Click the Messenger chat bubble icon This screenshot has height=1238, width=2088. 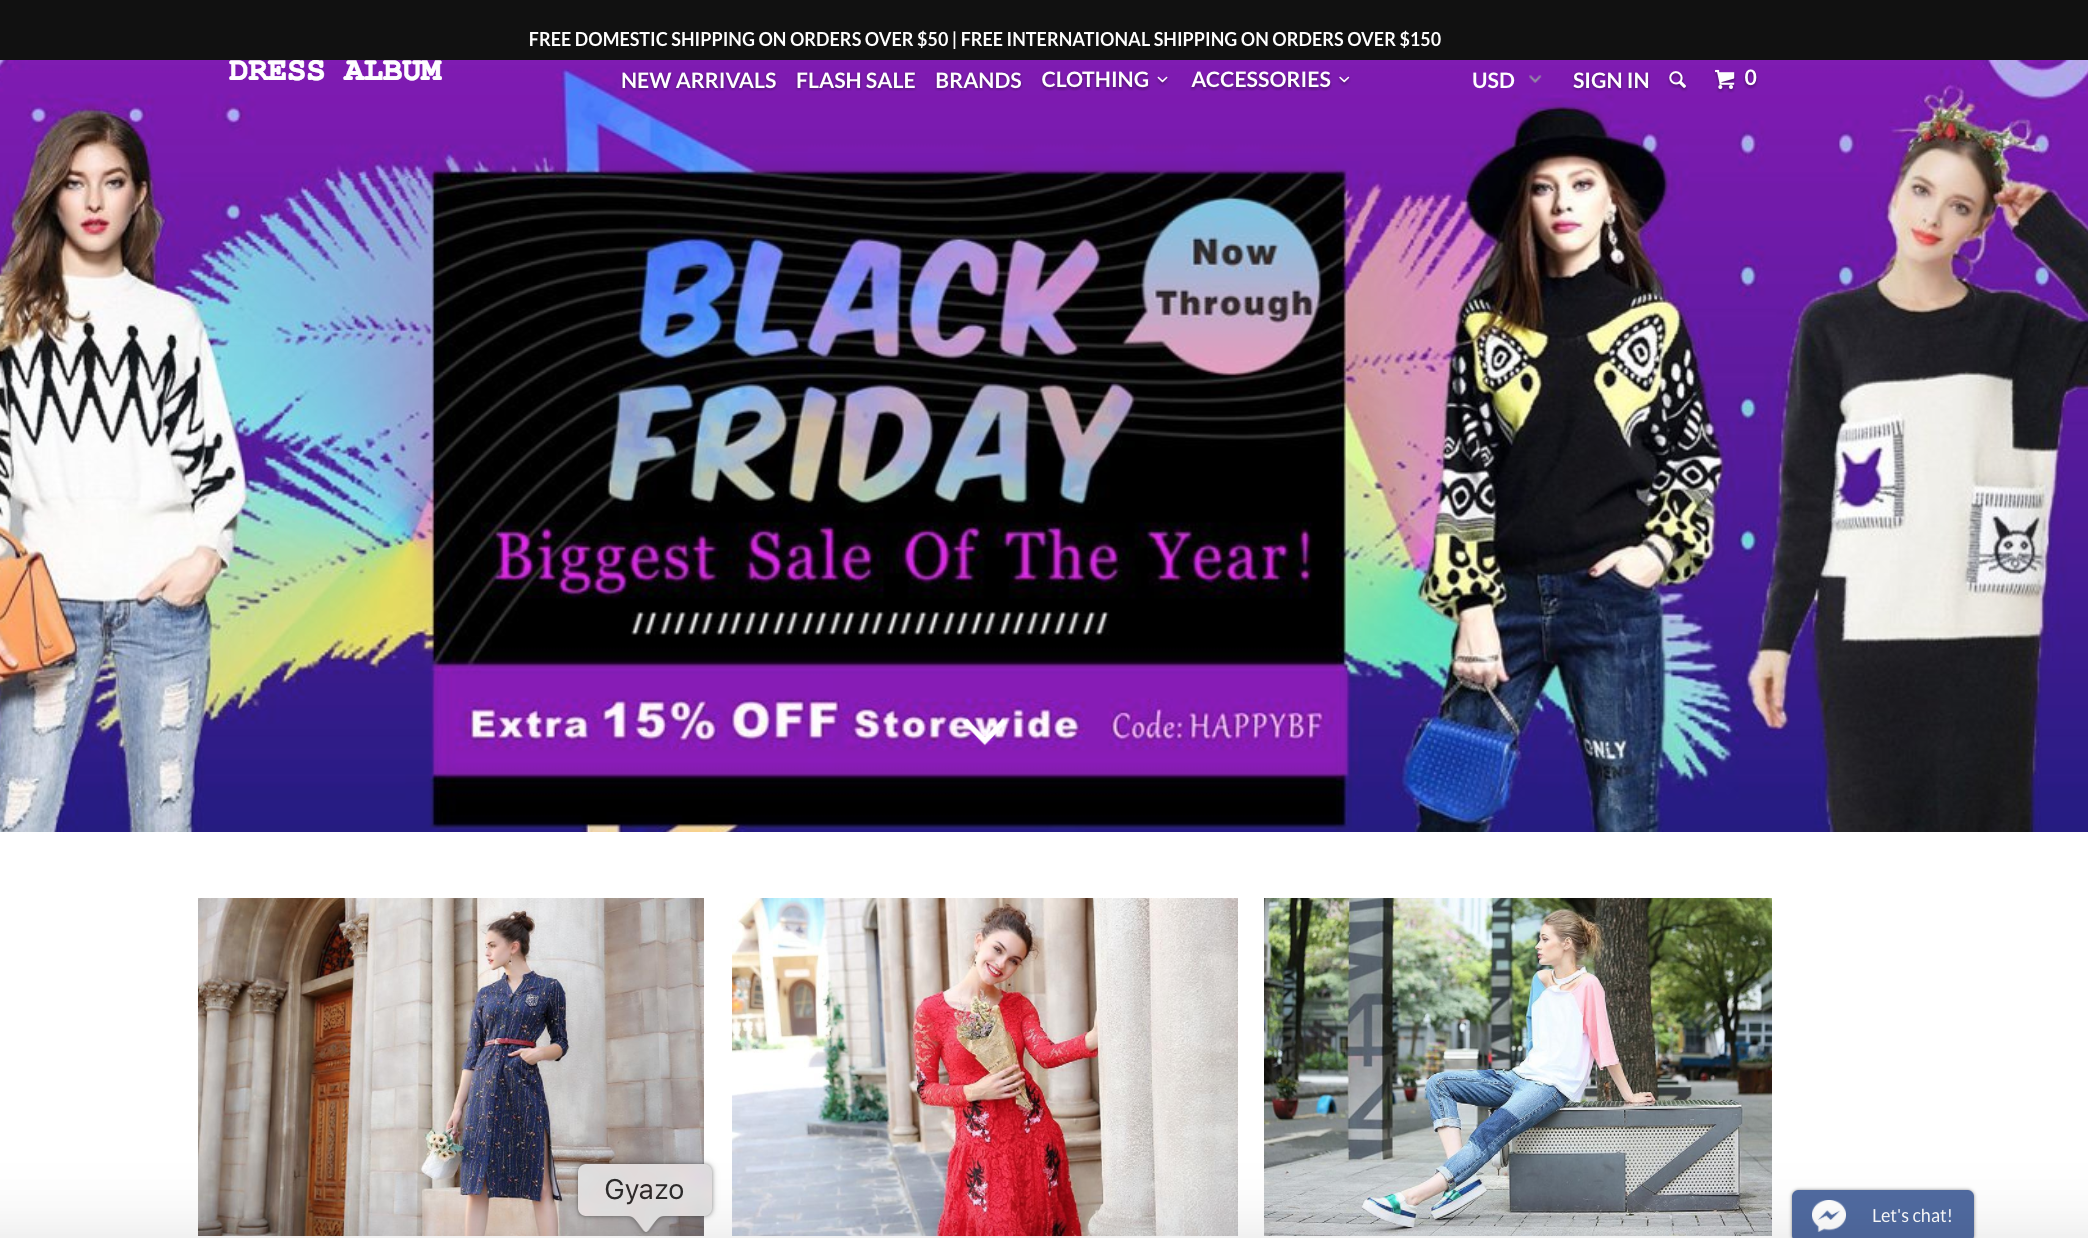coord(1829,1215)
